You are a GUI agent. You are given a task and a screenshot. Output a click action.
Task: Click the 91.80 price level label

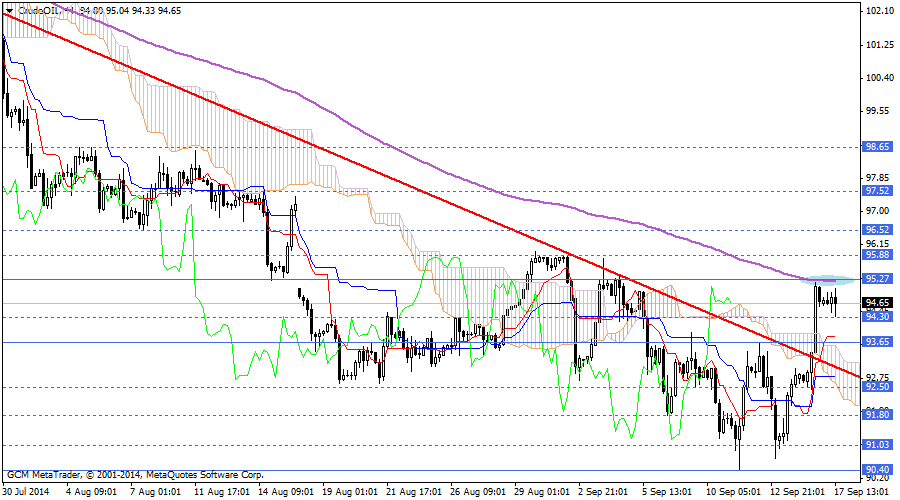[878, 414]
